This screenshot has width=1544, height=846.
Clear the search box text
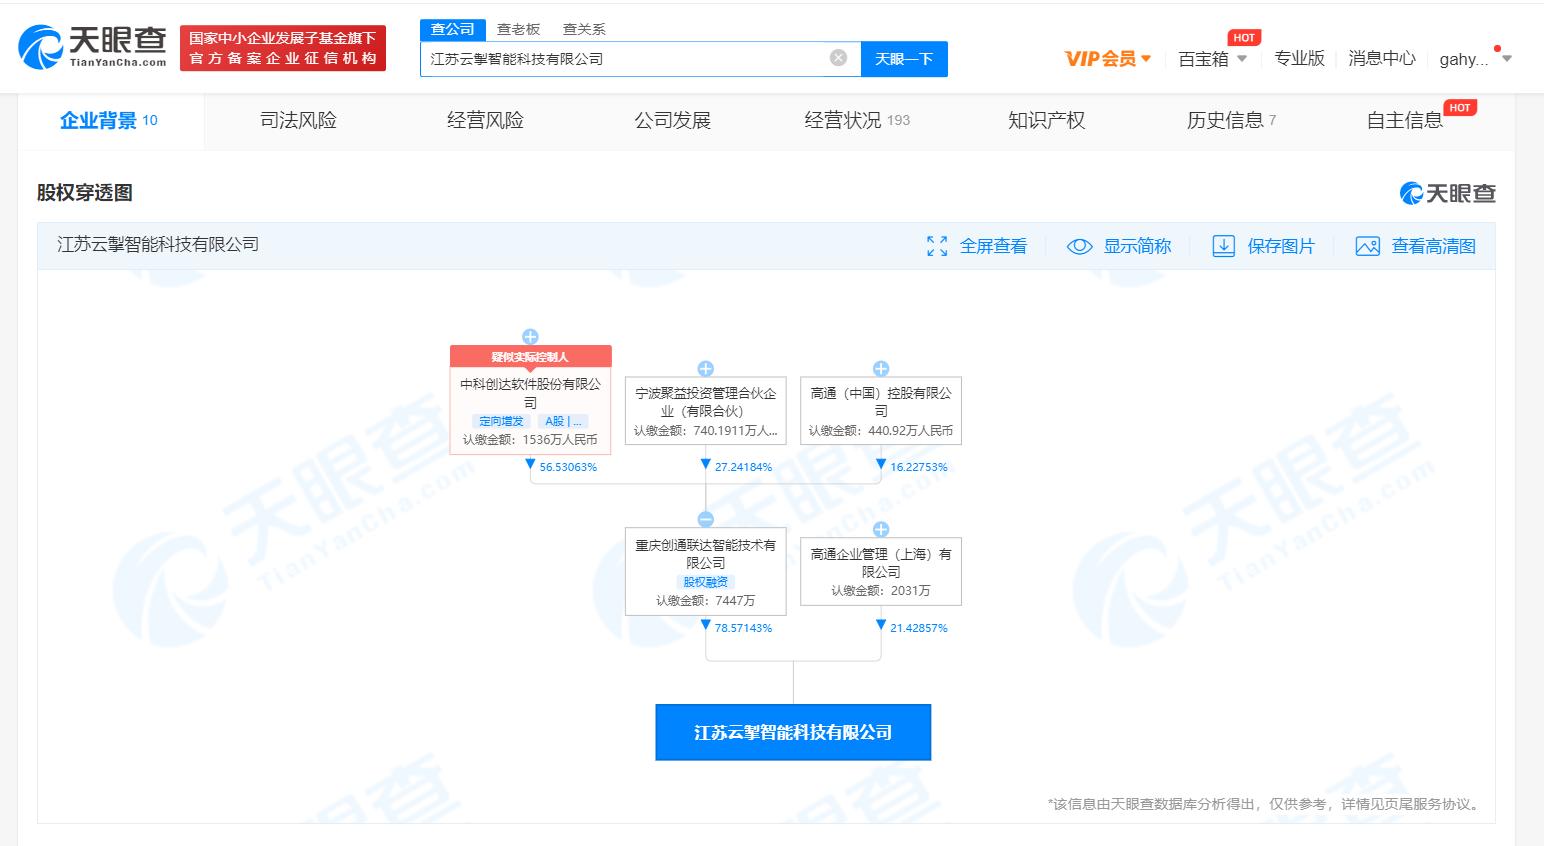coord(839,58)
